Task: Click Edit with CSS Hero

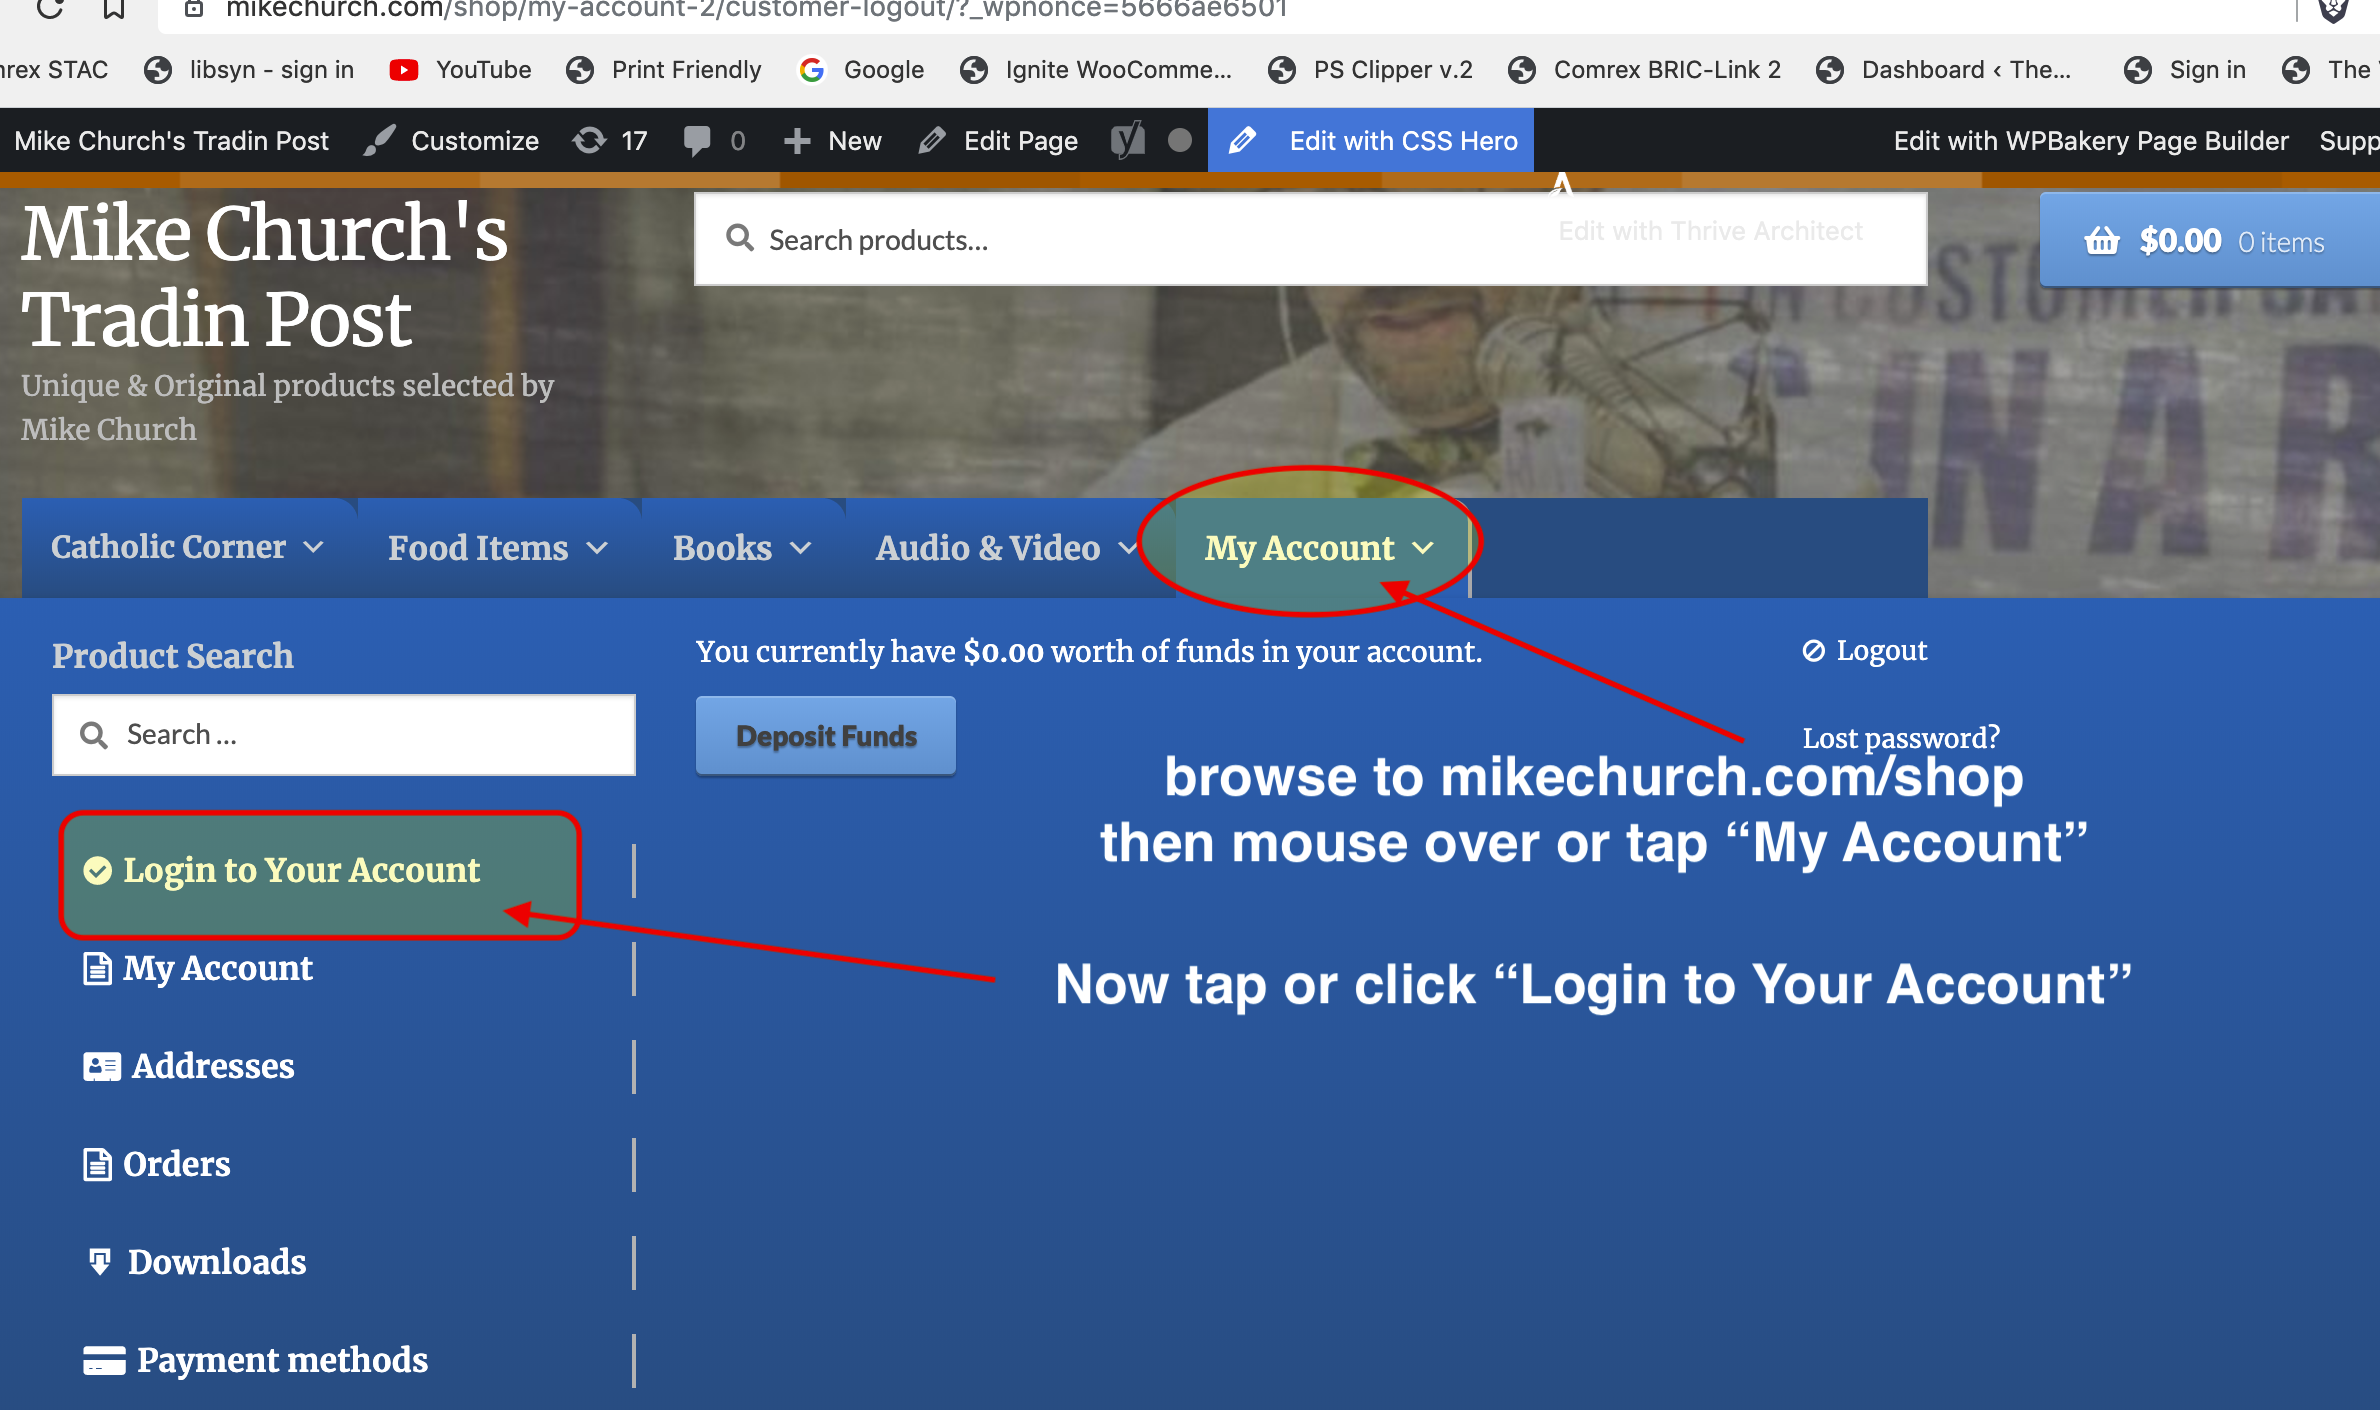Action: click(1371, 141)
